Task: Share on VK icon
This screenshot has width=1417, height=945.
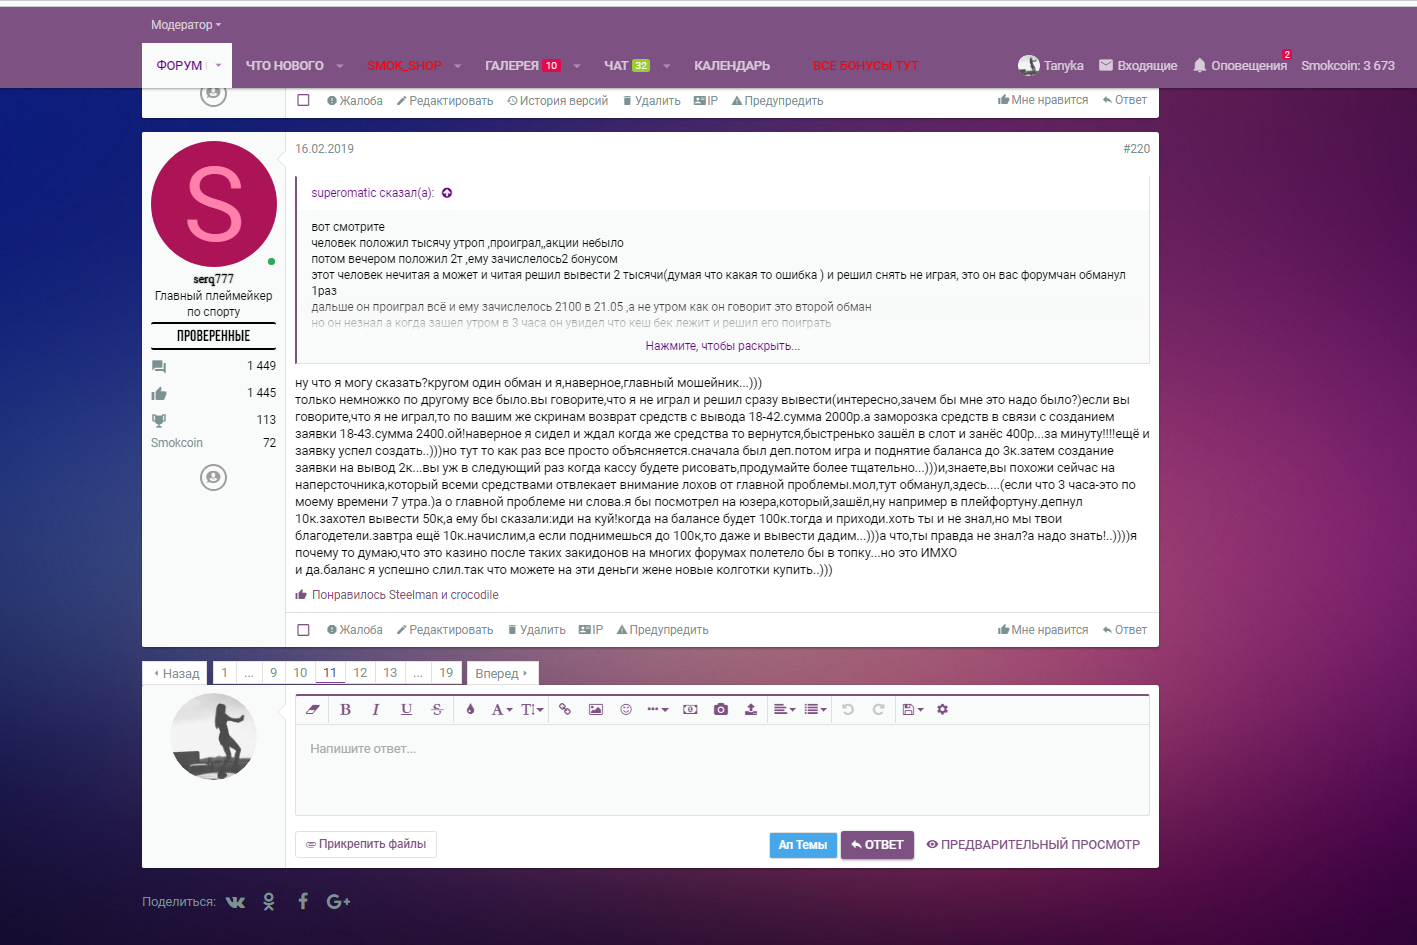Action: [x=235, y=902]
